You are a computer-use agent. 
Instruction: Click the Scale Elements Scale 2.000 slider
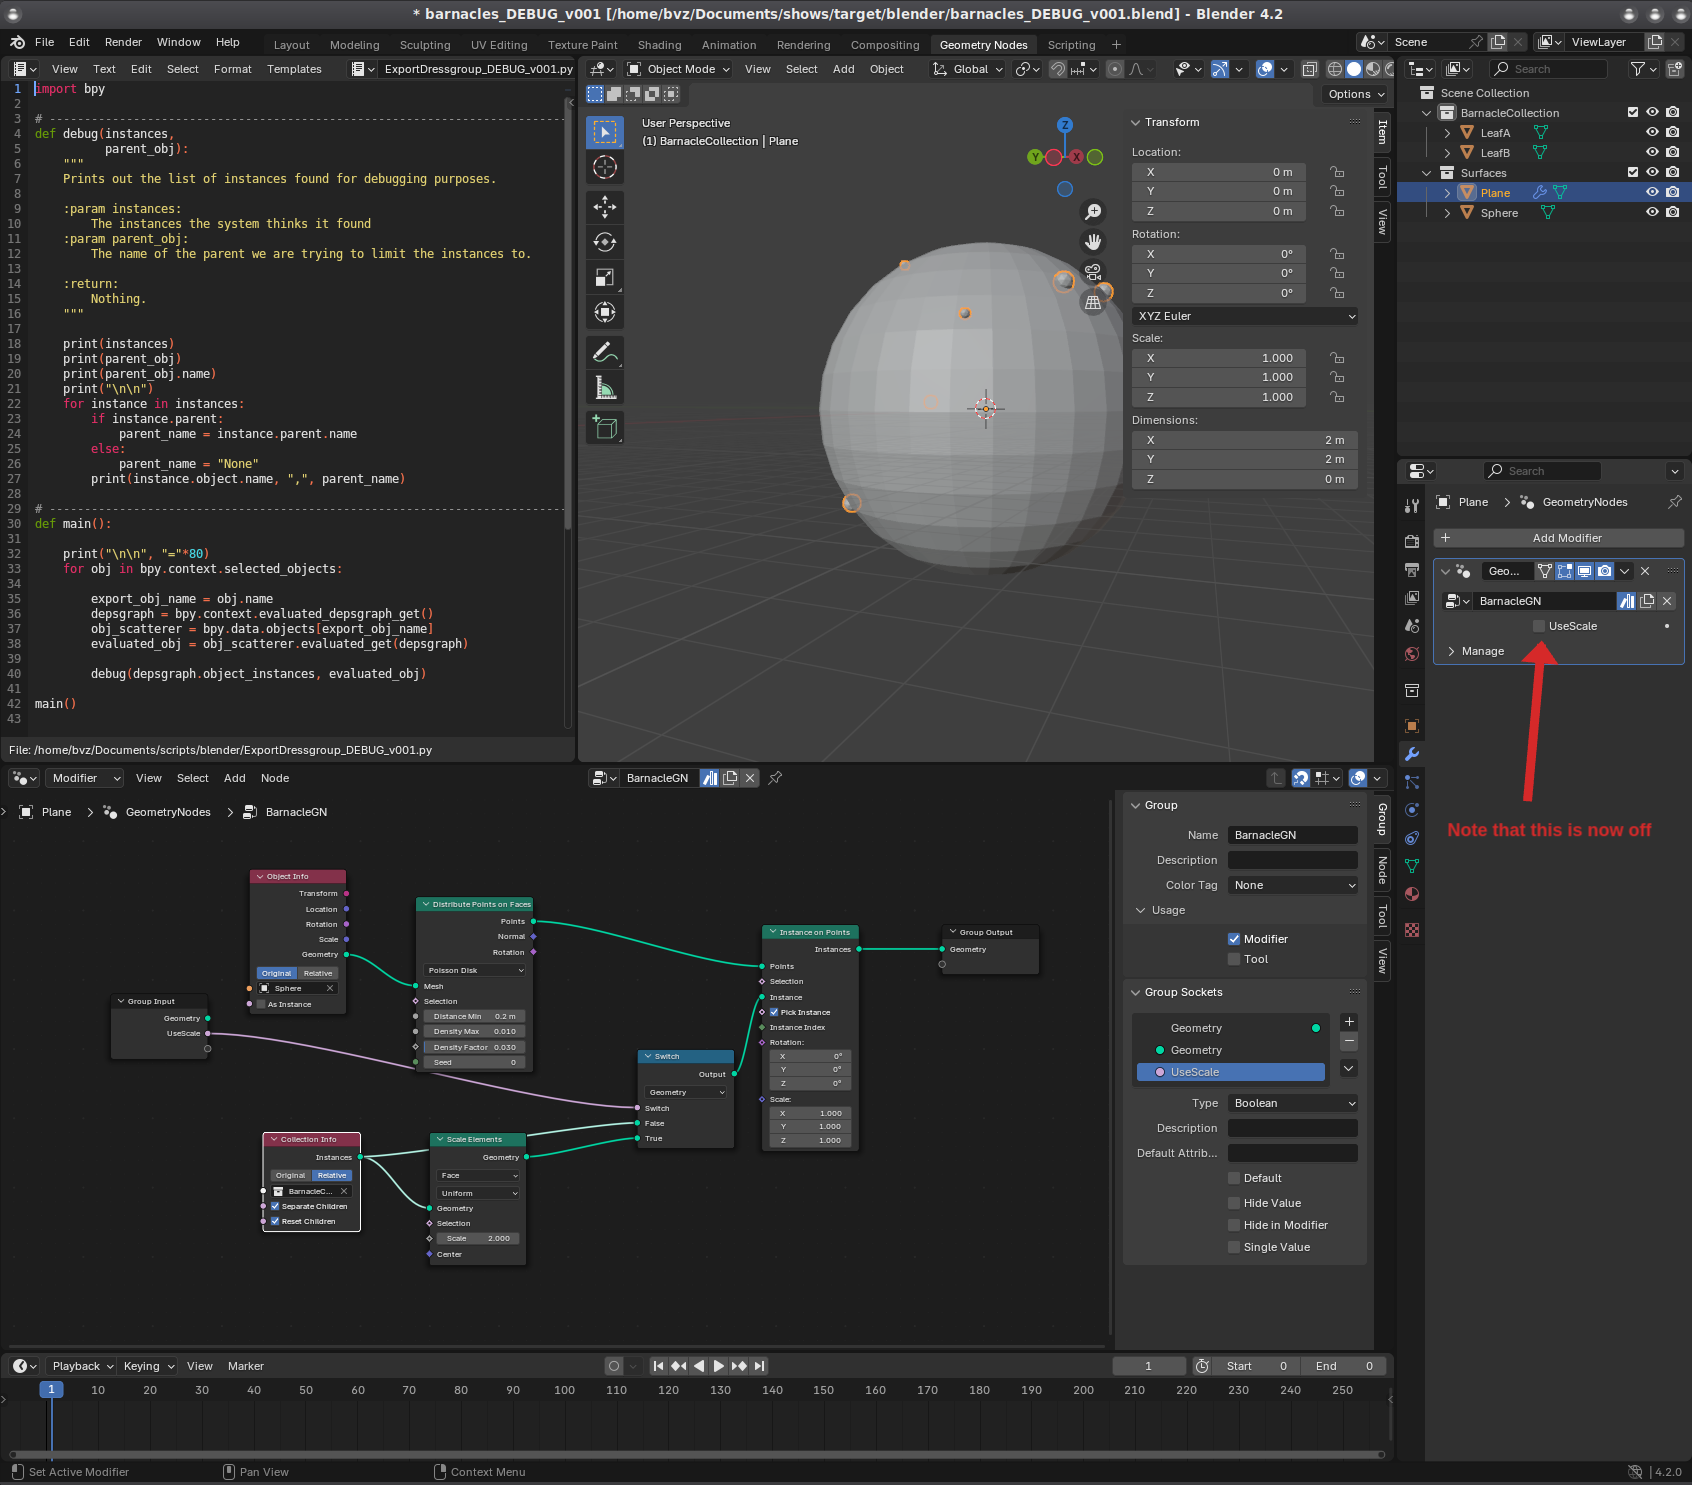click(478, 1238)
